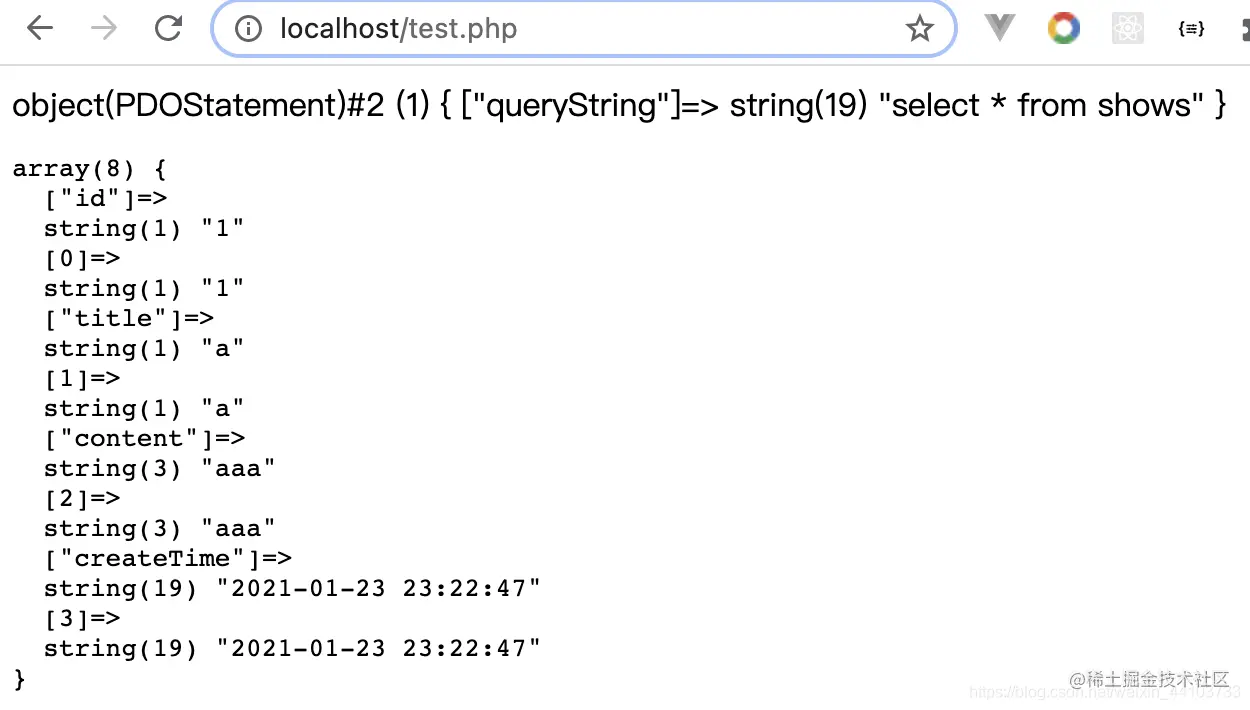Click the array(8) { opening line

click(89, 169)
